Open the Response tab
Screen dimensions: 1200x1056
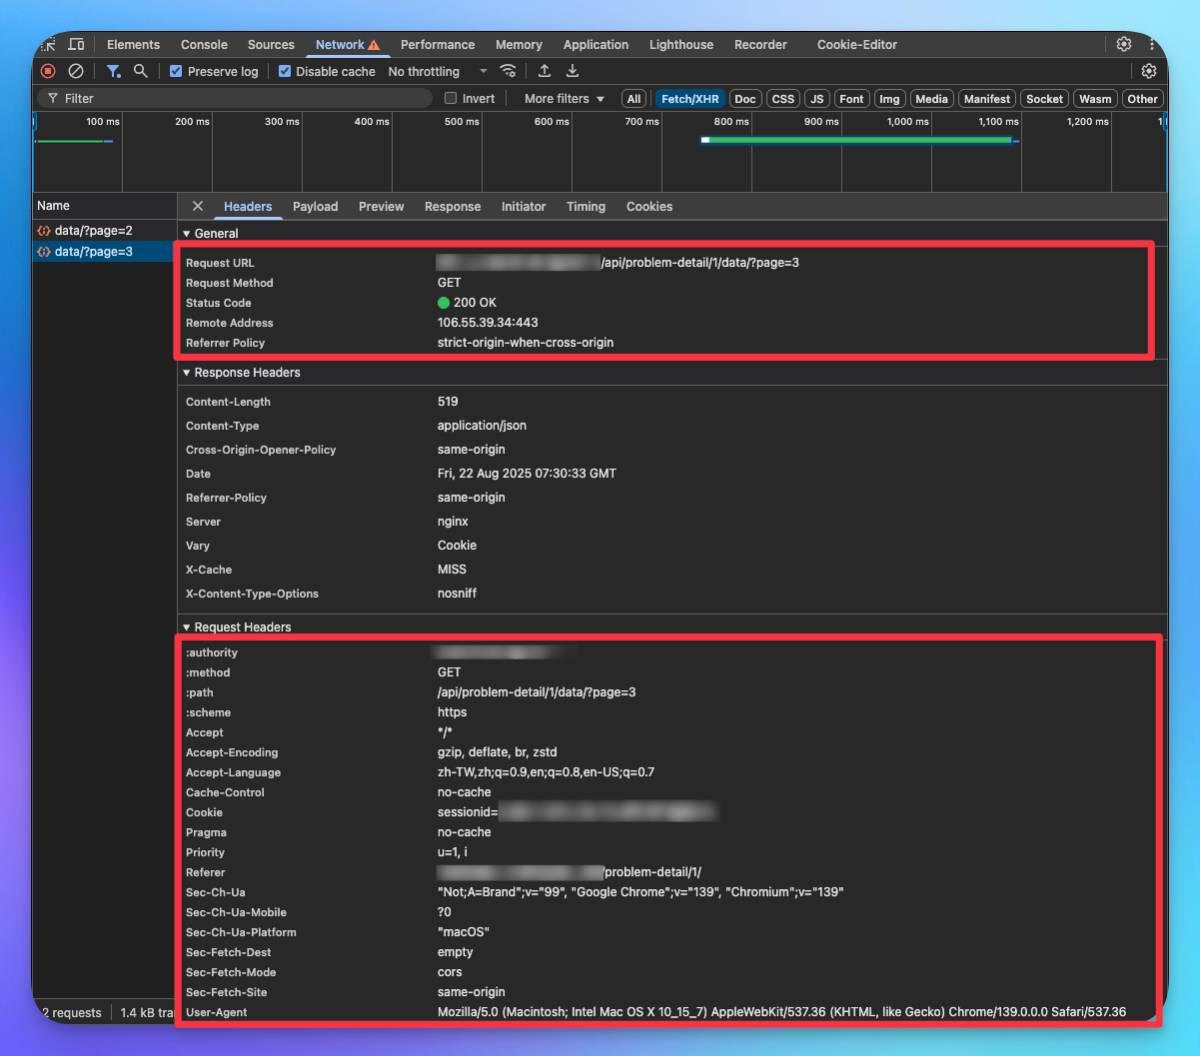[x=452, y=206]
